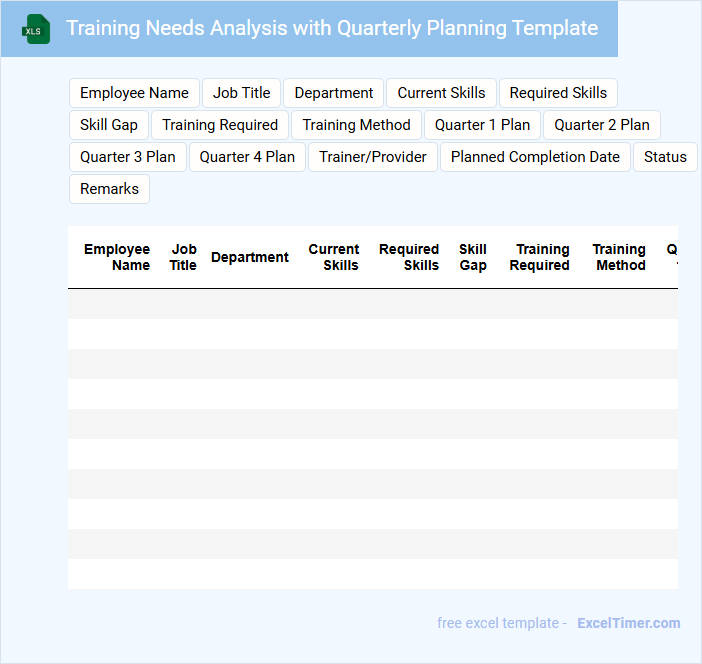Choose the Required Skills tag
The image size is (702, 664).
click(558, 93)
